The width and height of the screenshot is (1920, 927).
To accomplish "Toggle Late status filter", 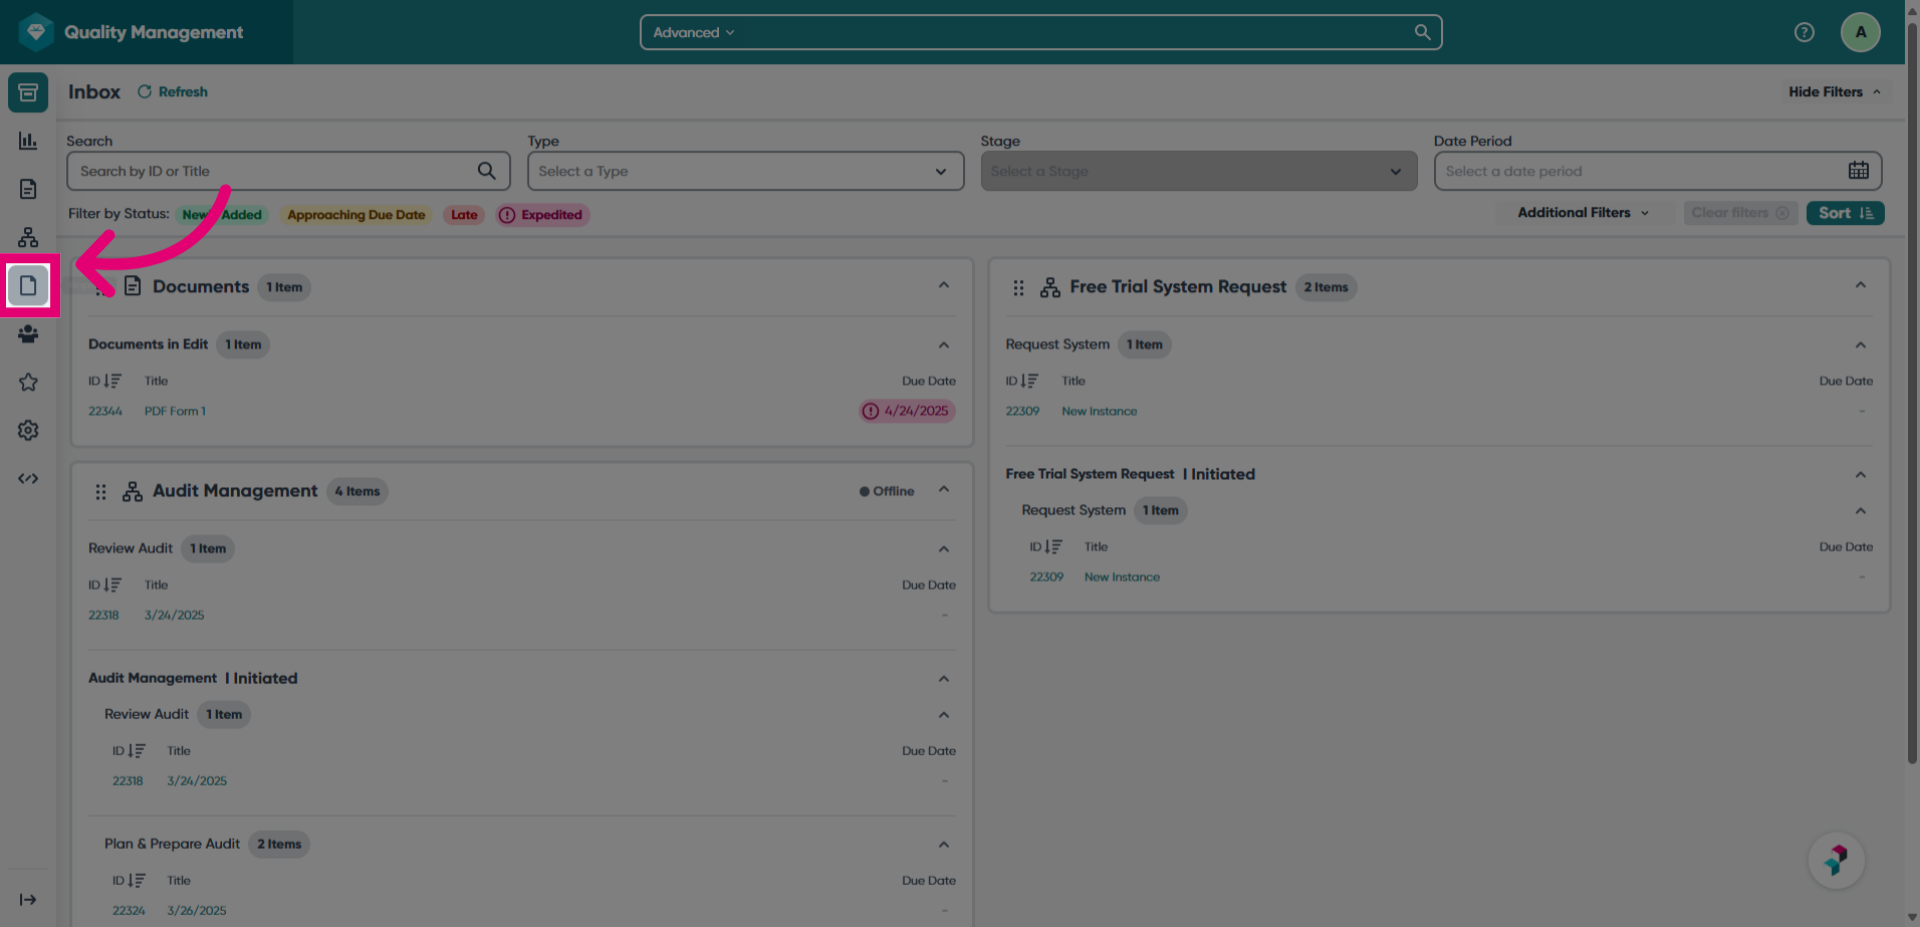I will [464, 215].
